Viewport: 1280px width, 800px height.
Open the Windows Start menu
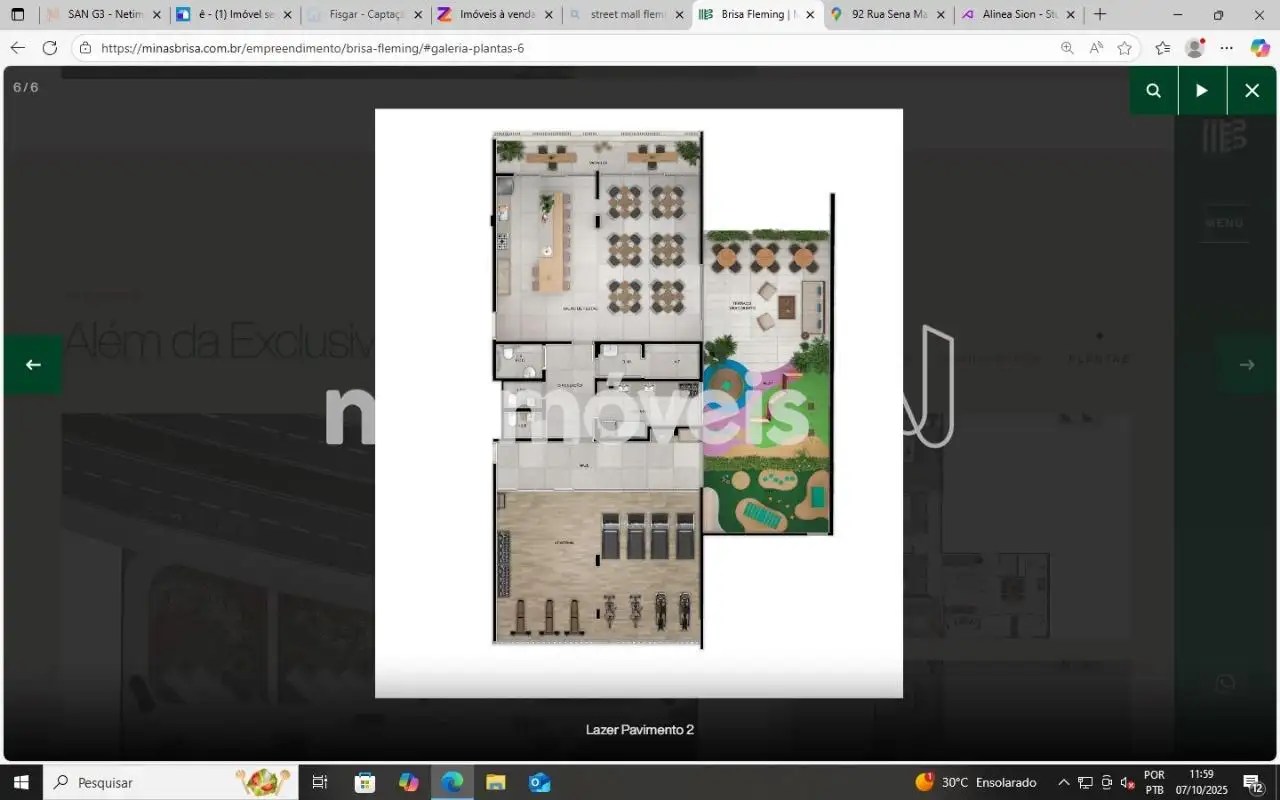point(21,782)
